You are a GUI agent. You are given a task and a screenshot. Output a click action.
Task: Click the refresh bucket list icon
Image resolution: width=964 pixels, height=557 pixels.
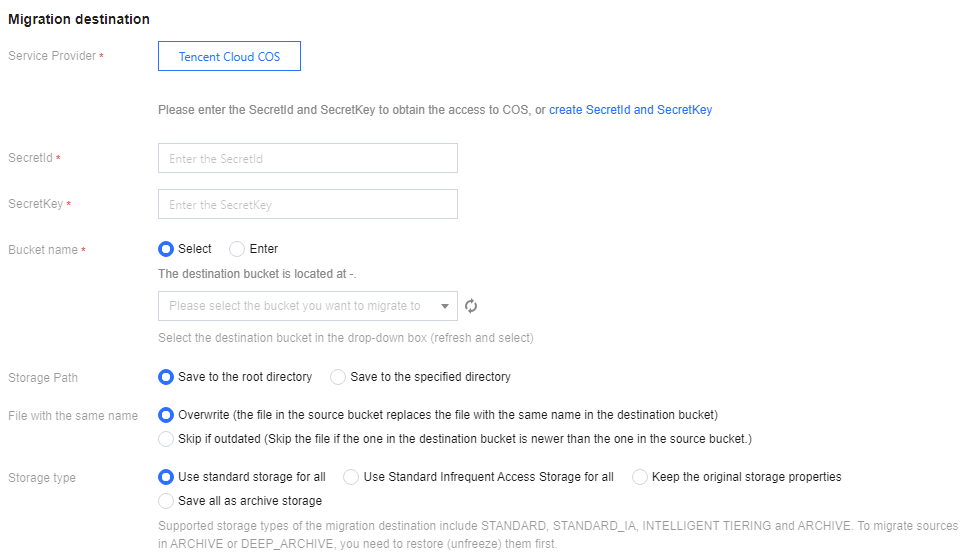coord(471,306)
